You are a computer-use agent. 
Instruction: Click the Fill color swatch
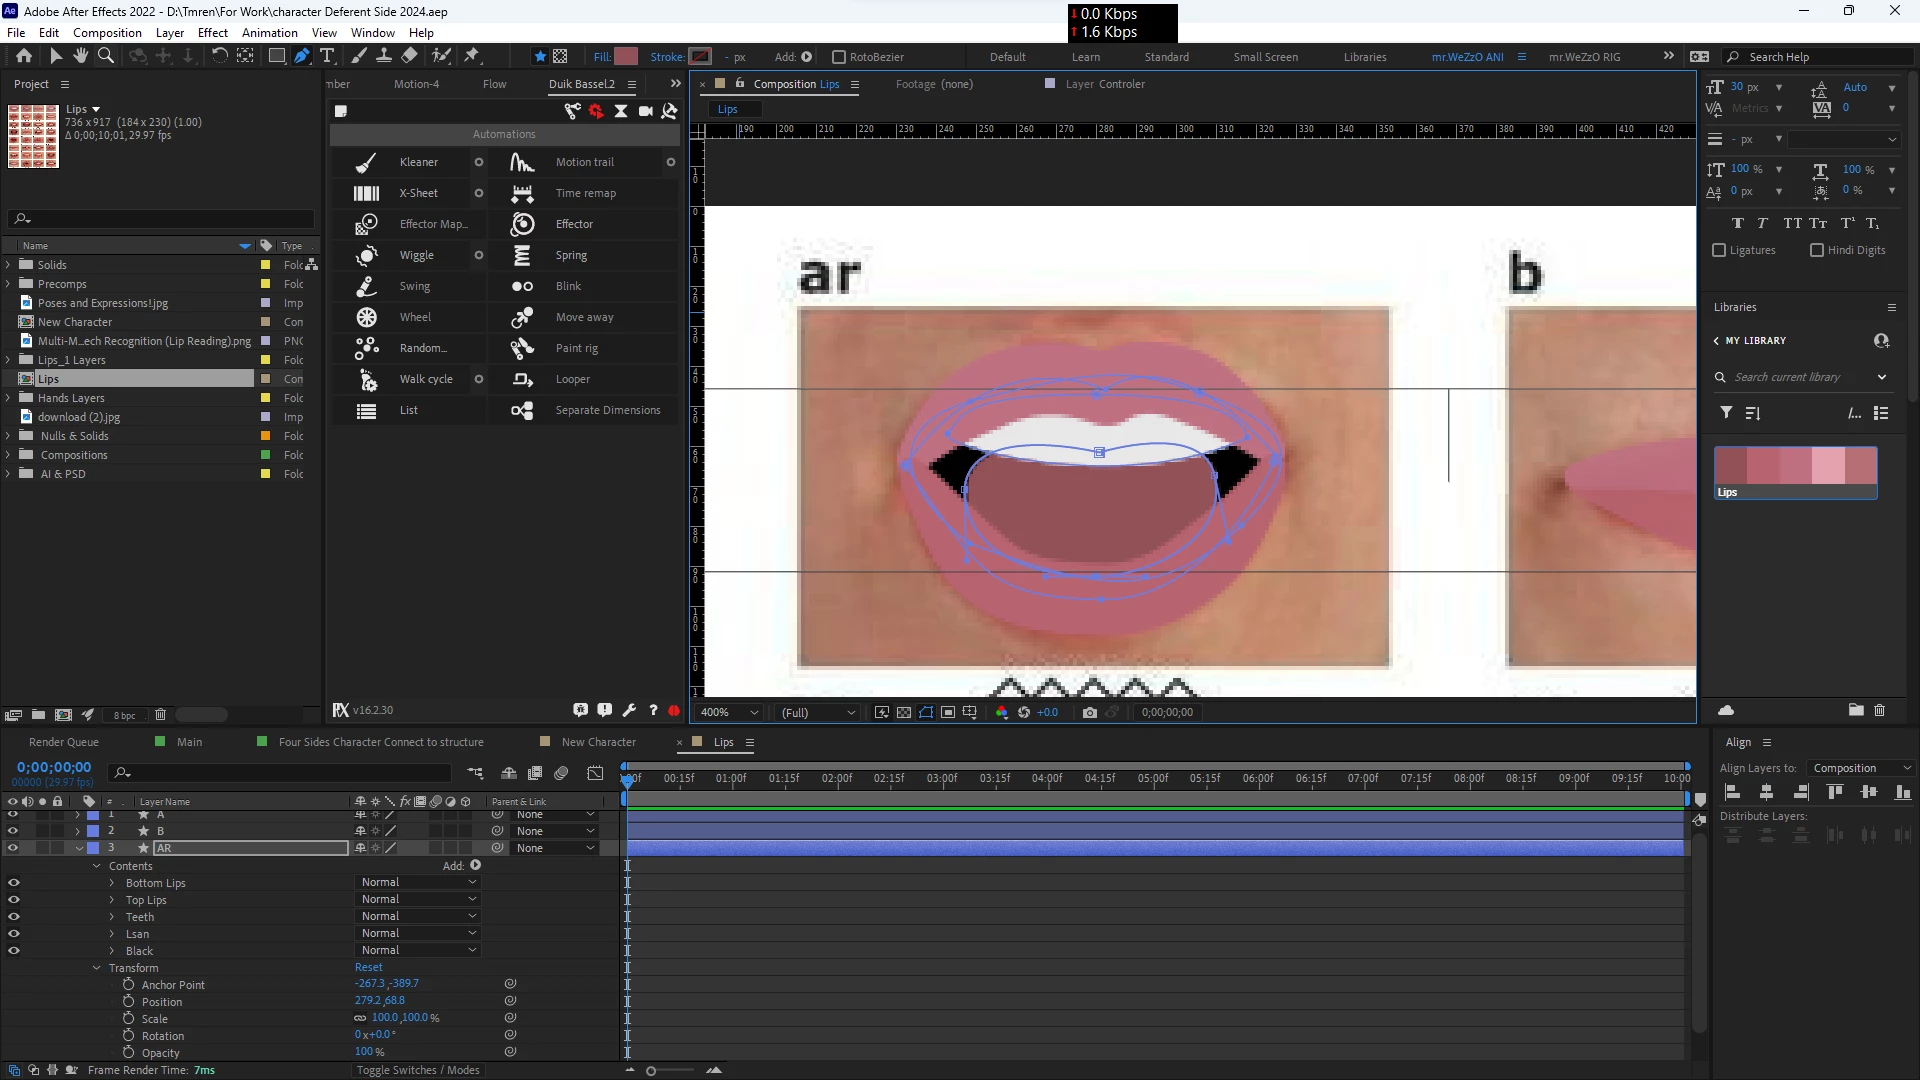[626, 56]
